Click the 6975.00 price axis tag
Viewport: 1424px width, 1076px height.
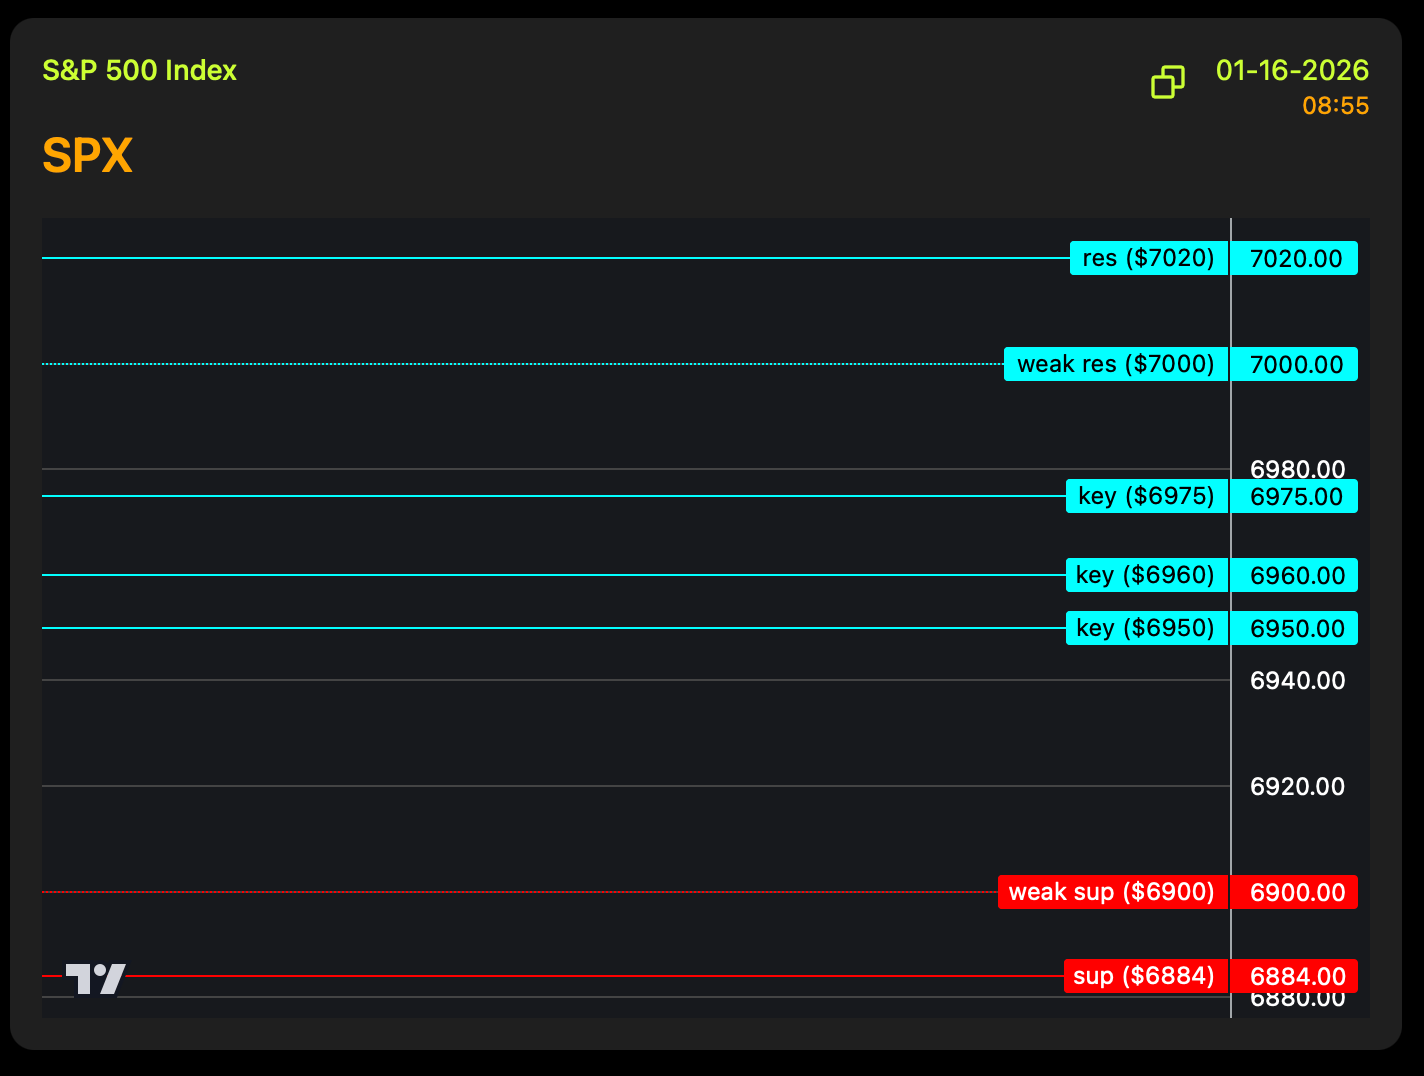tap(1295, 497)
